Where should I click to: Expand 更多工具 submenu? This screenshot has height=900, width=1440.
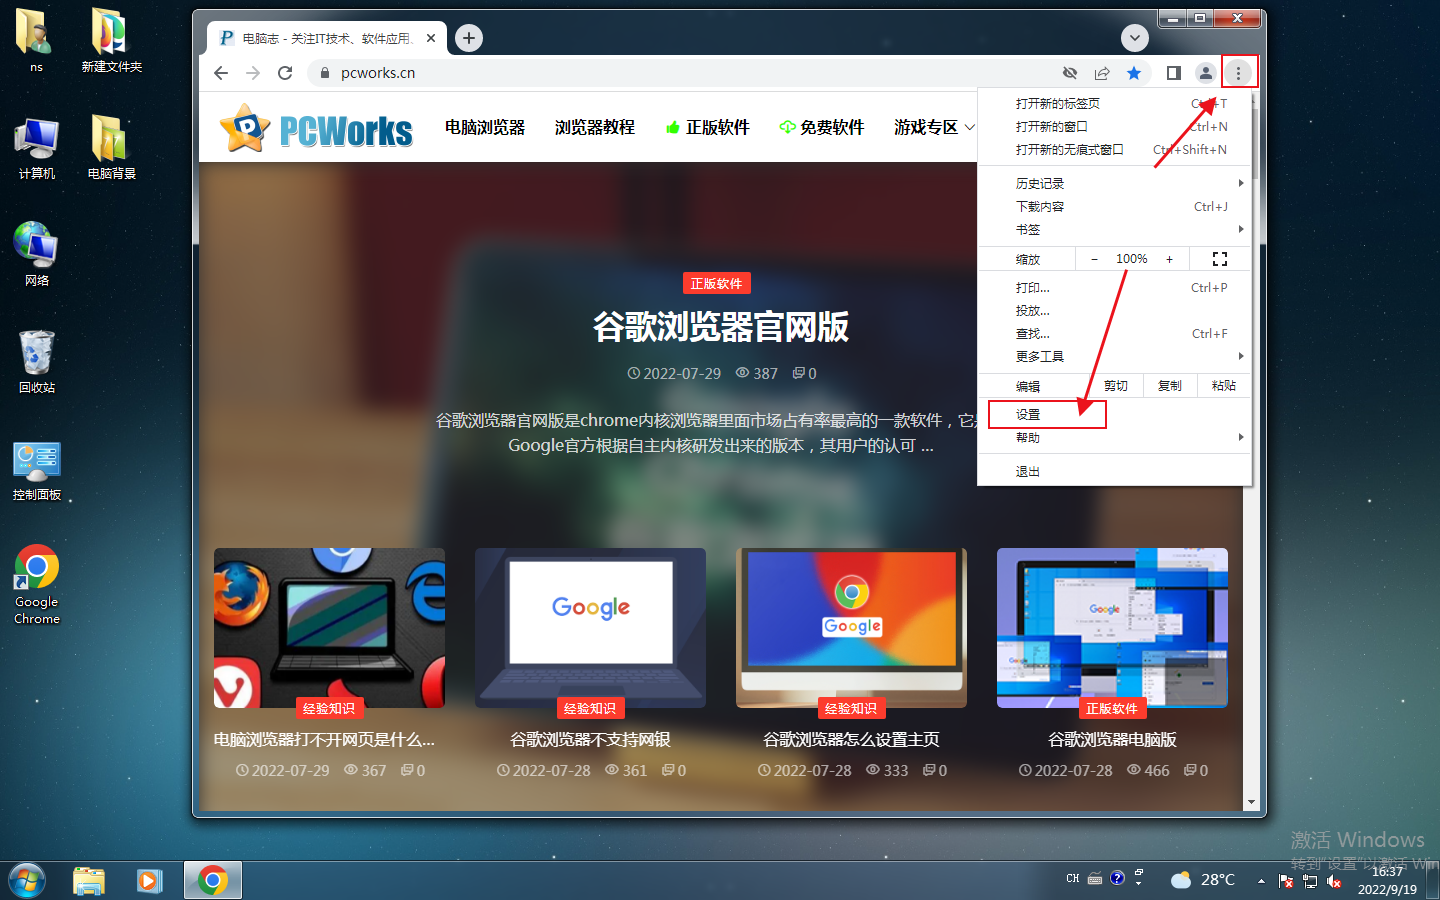click(1114, 357)
